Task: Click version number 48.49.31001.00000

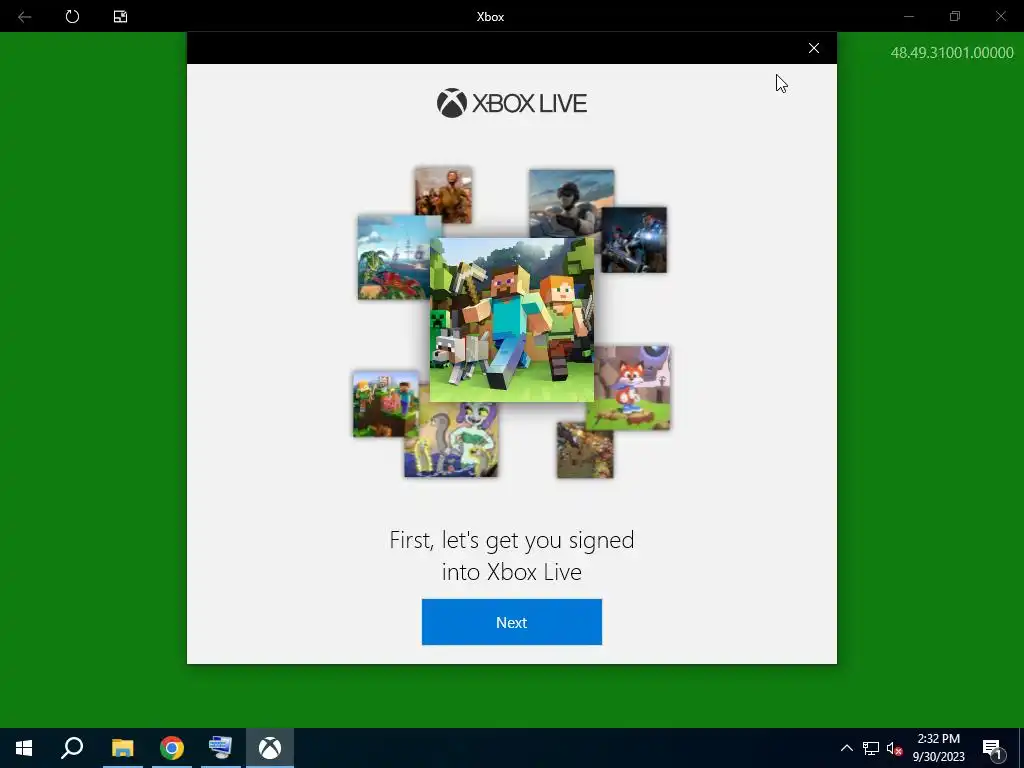Action: tap(952, 53)
